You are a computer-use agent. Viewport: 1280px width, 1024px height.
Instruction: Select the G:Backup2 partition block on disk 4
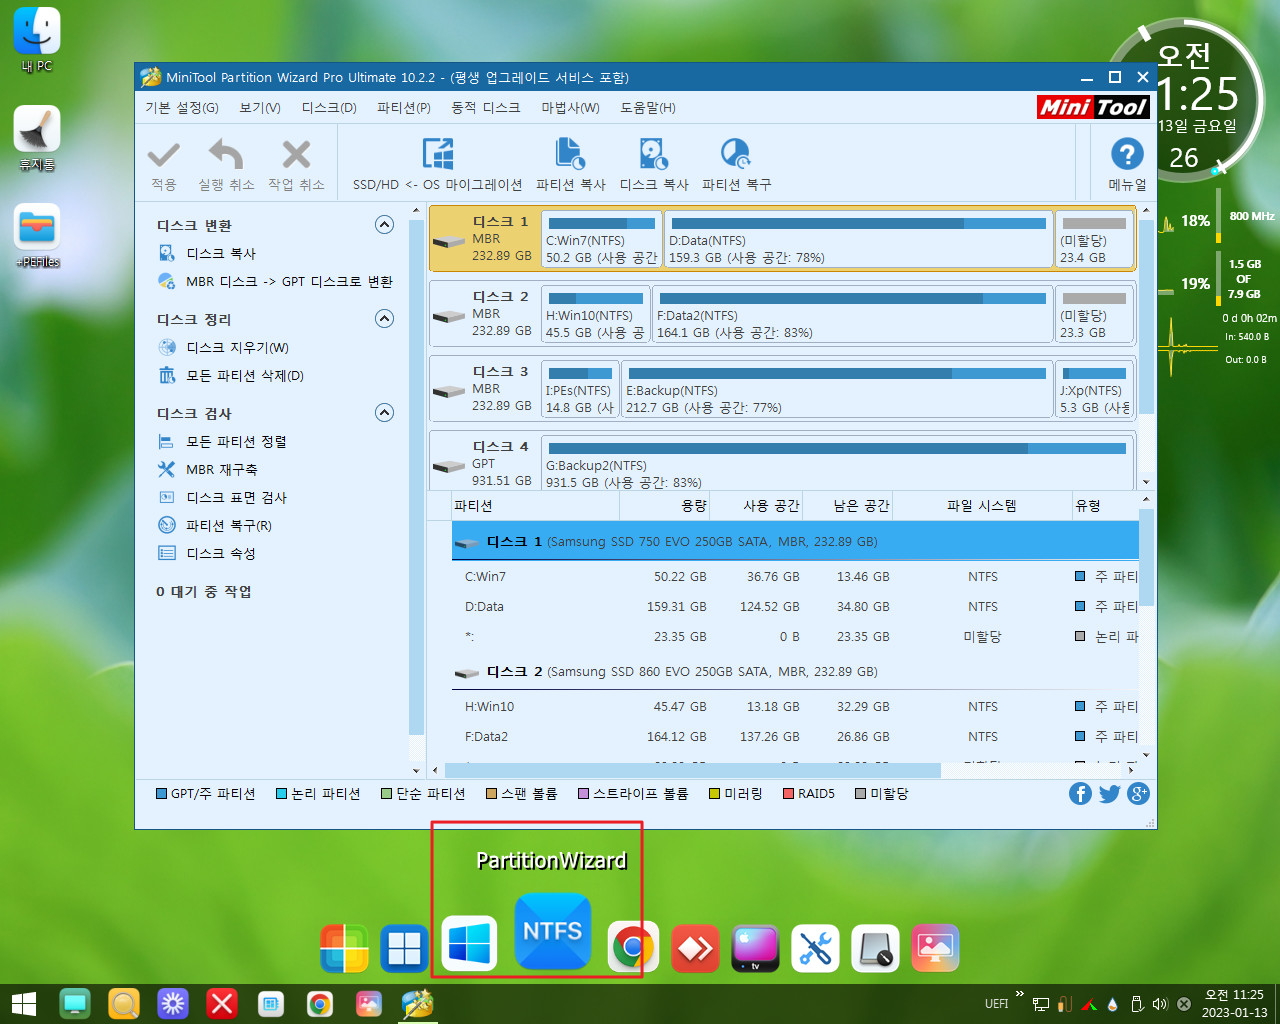(837, 462)
